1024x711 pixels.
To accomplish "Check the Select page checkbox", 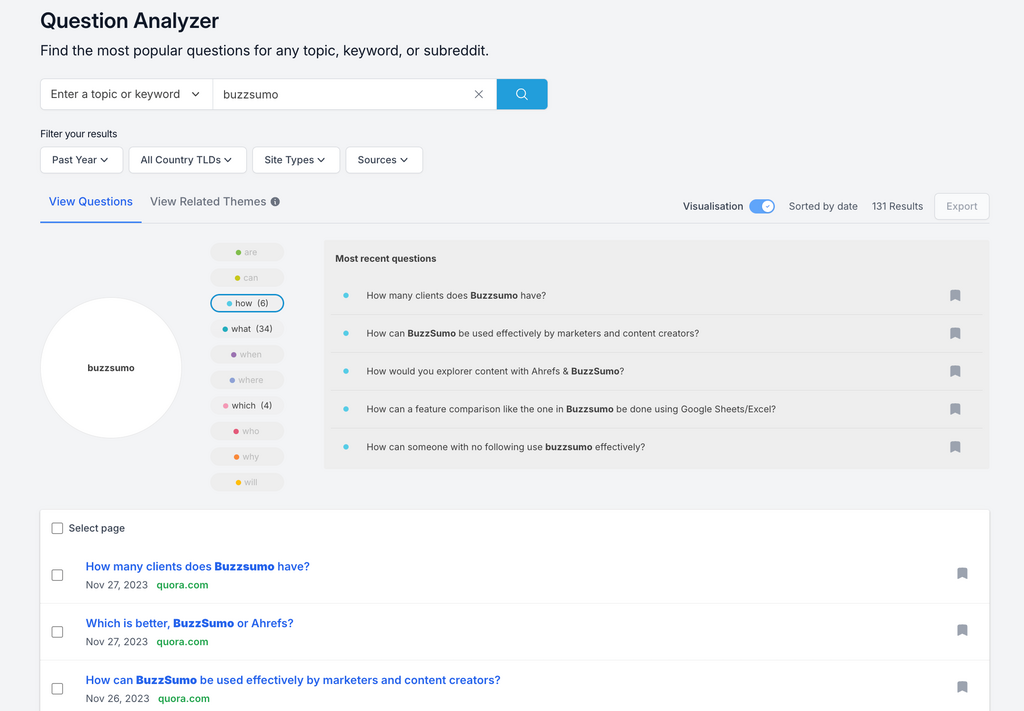I will coord(57,528).
